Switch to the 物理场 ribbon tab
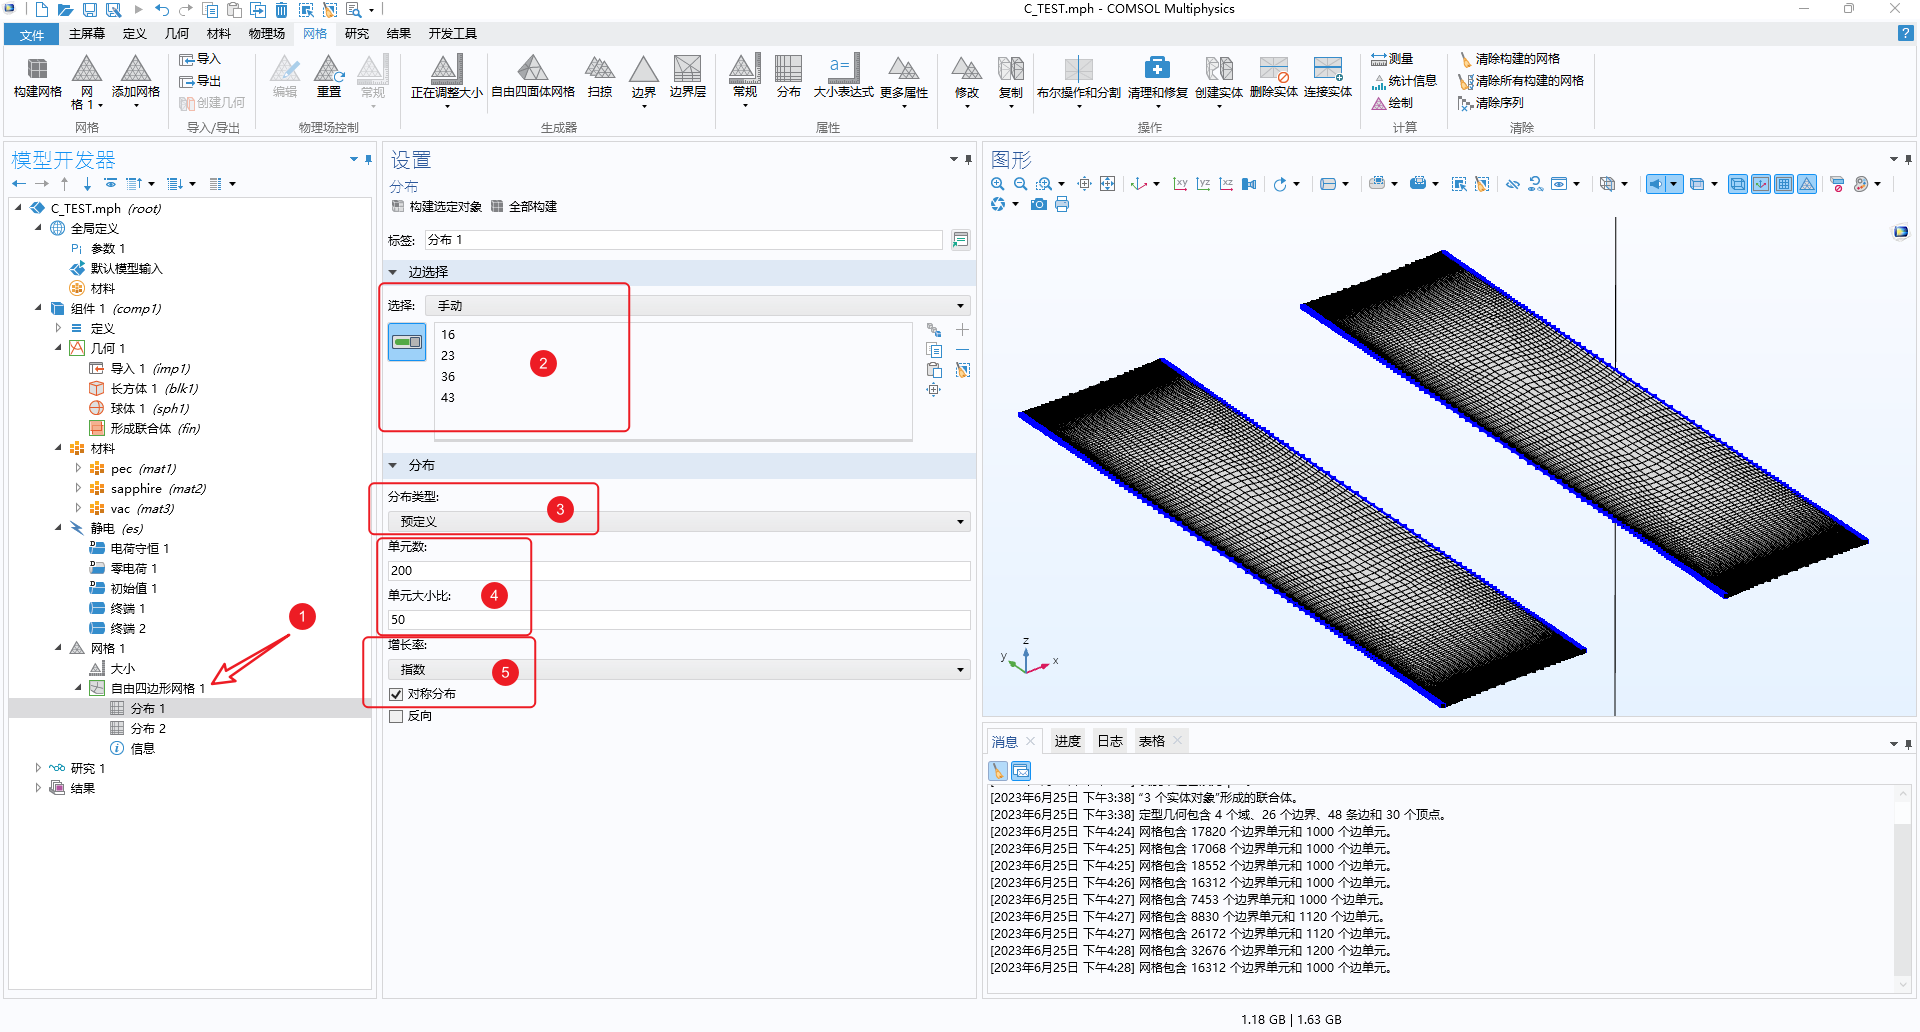The image size is (1920, 1032). 267,34
